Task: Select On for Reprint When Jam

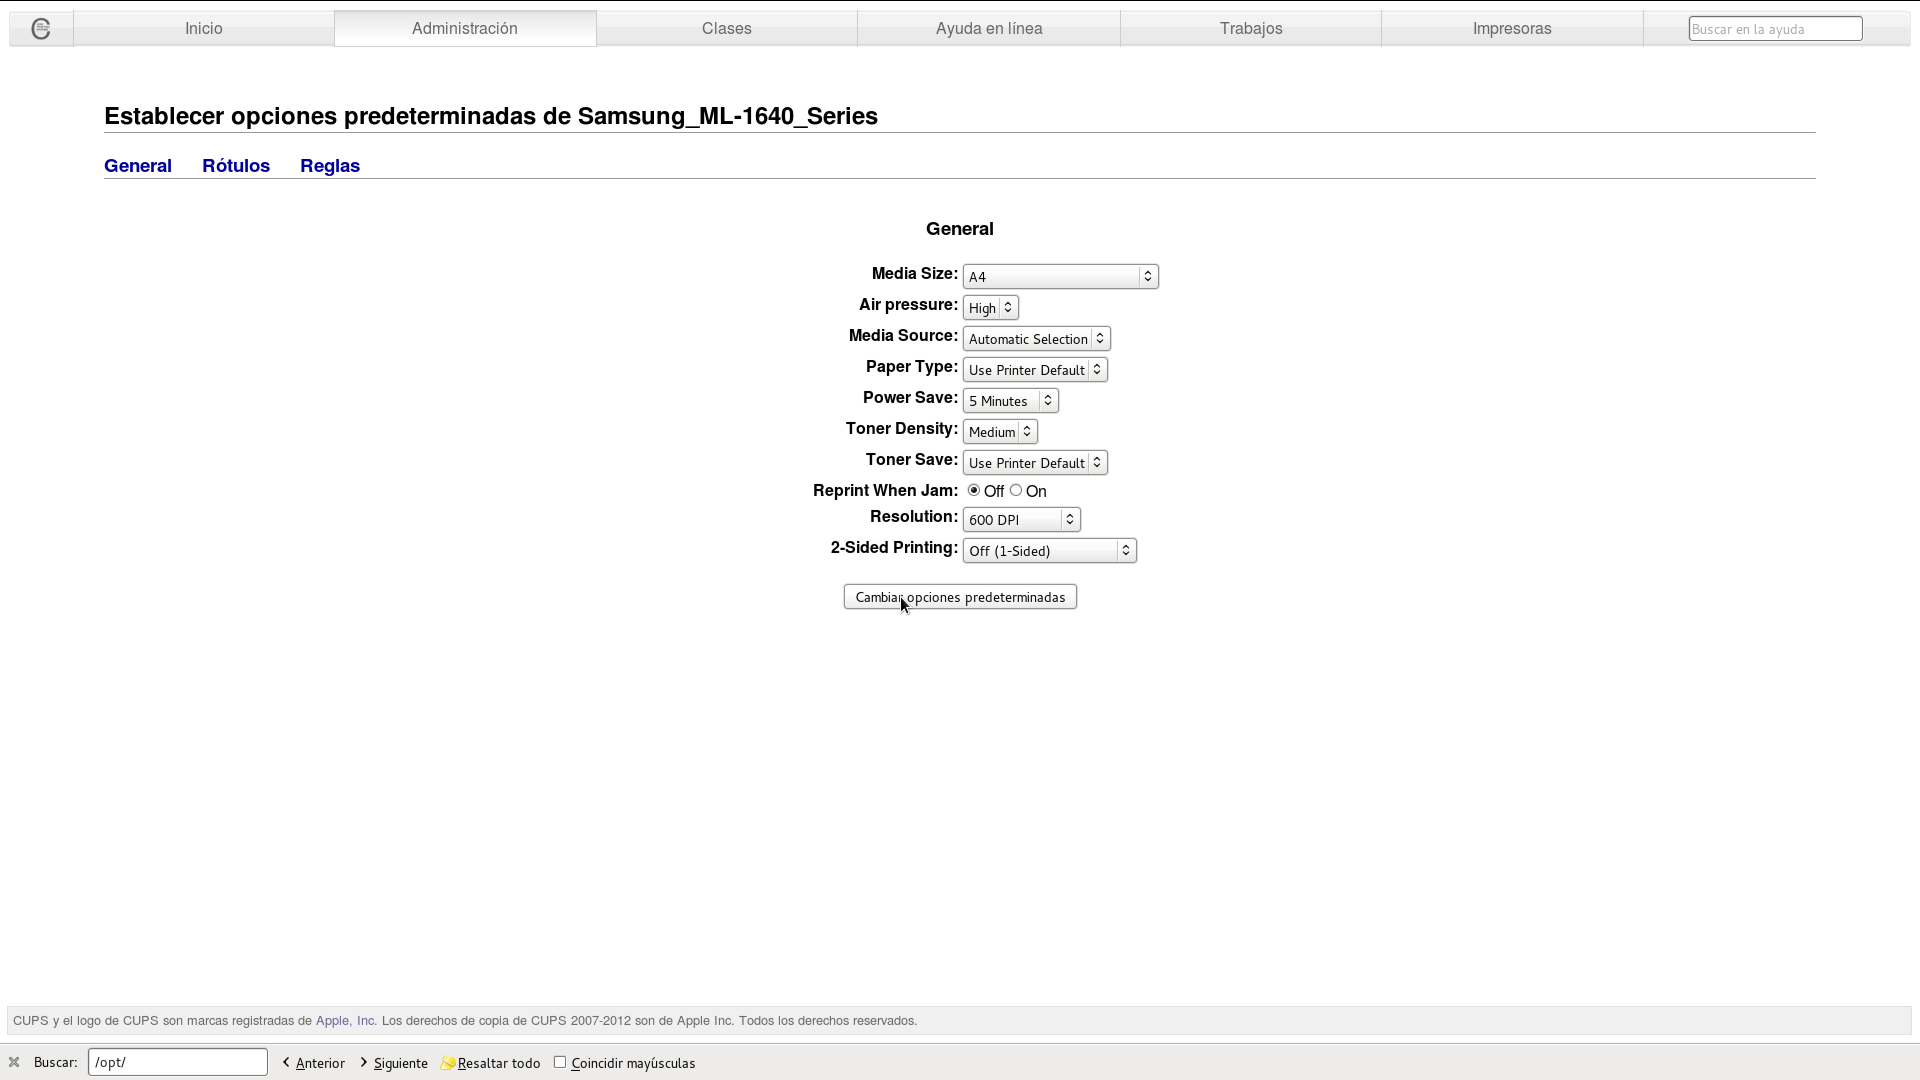Action: 1016,490
